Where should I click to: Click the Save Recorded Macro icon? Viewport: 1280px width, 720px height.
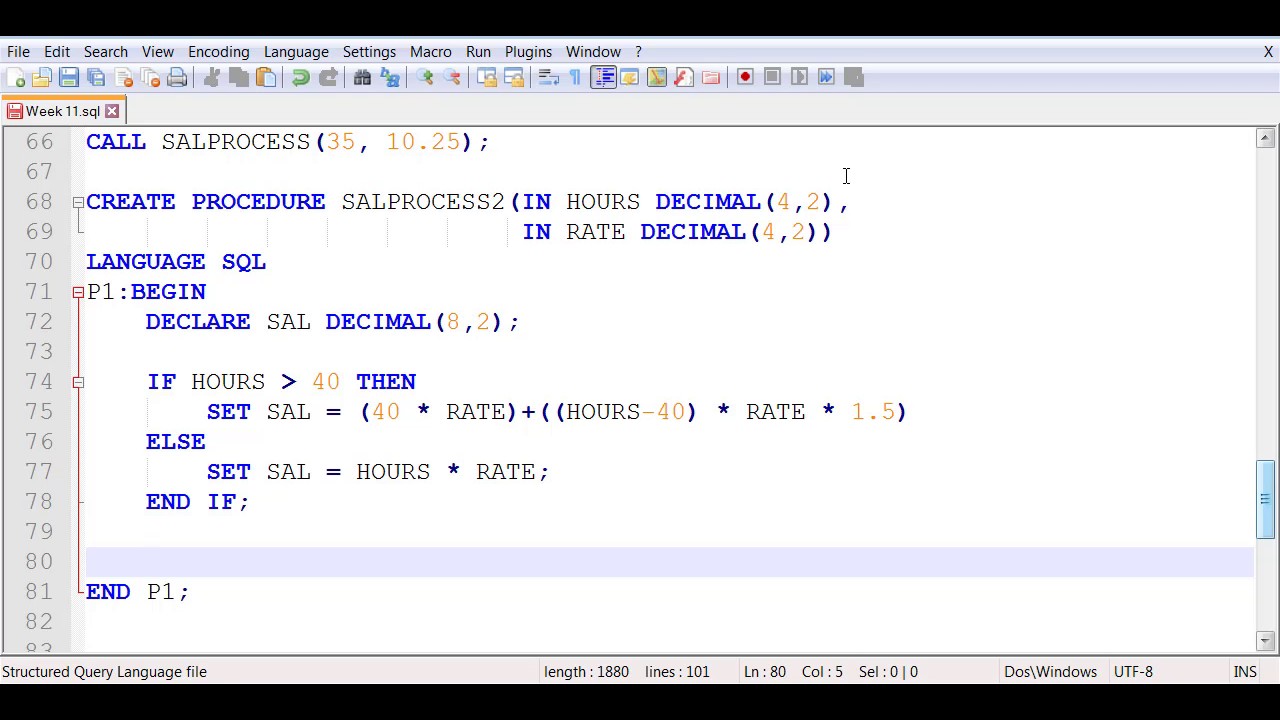tap(854, 77)
